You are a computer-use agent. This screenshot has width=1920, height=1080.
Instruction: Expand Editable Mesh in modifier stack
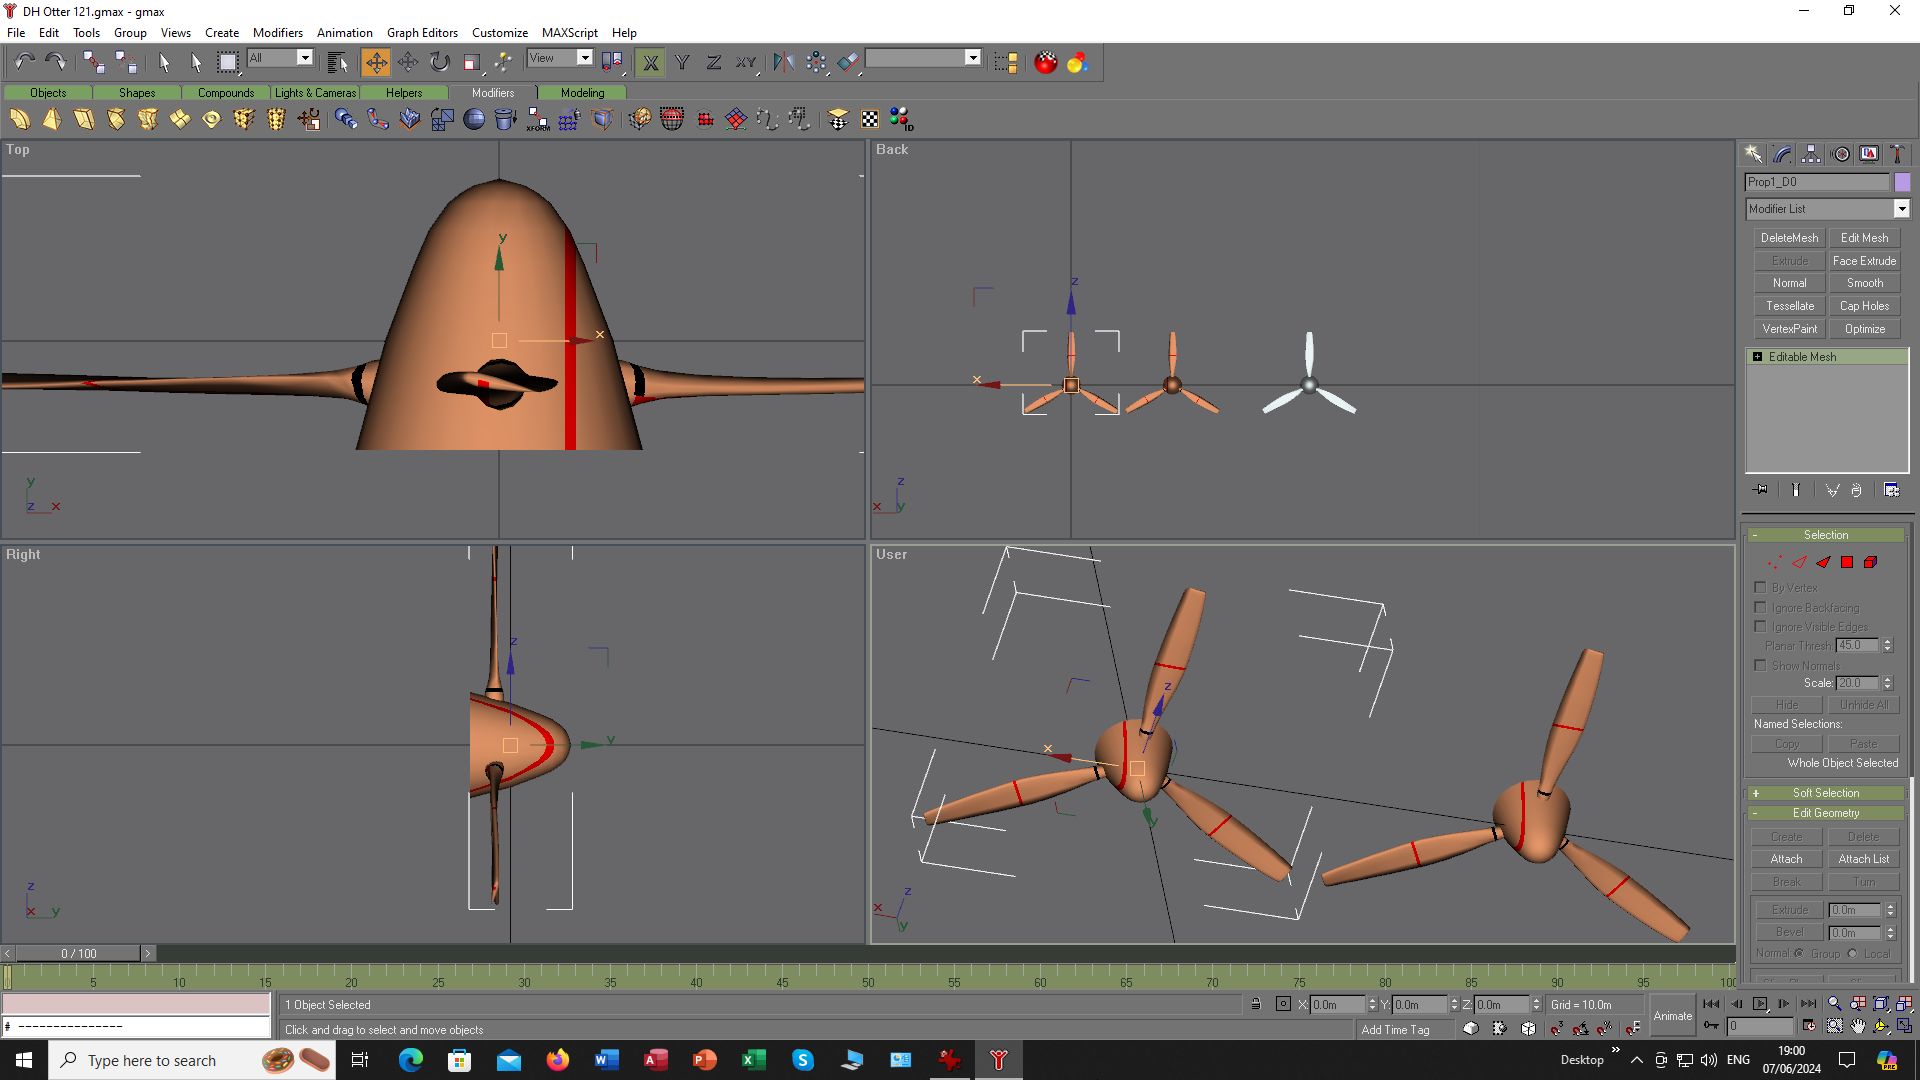click(x=1757, y=357)
